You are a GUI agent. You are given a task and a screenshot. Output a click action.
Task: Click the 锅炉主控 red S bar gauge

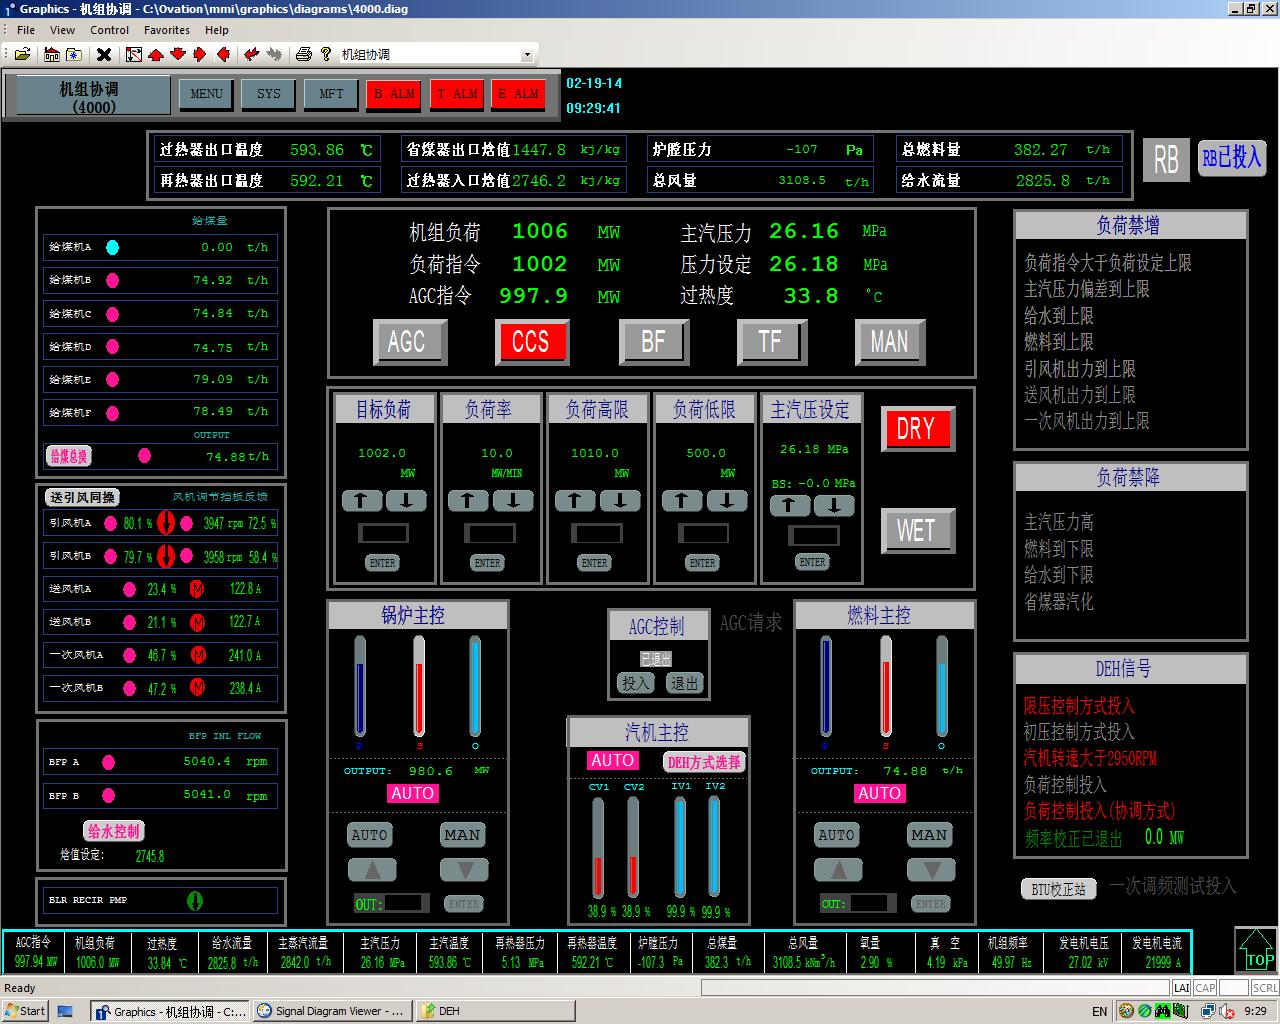point(419,687)
